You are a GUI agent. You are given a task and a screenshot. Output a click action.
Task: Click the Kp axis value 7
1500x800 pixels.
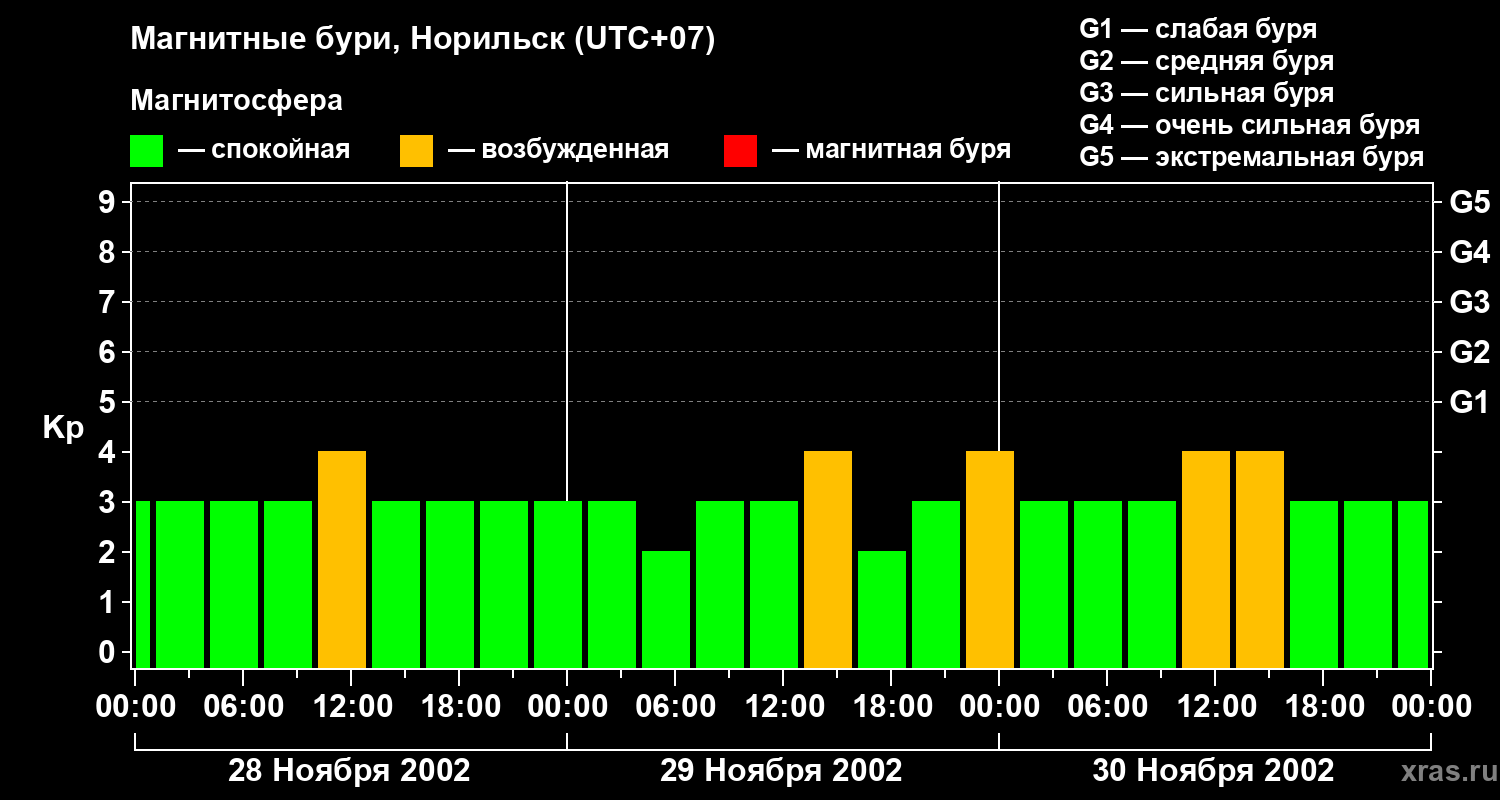[109, 303]
